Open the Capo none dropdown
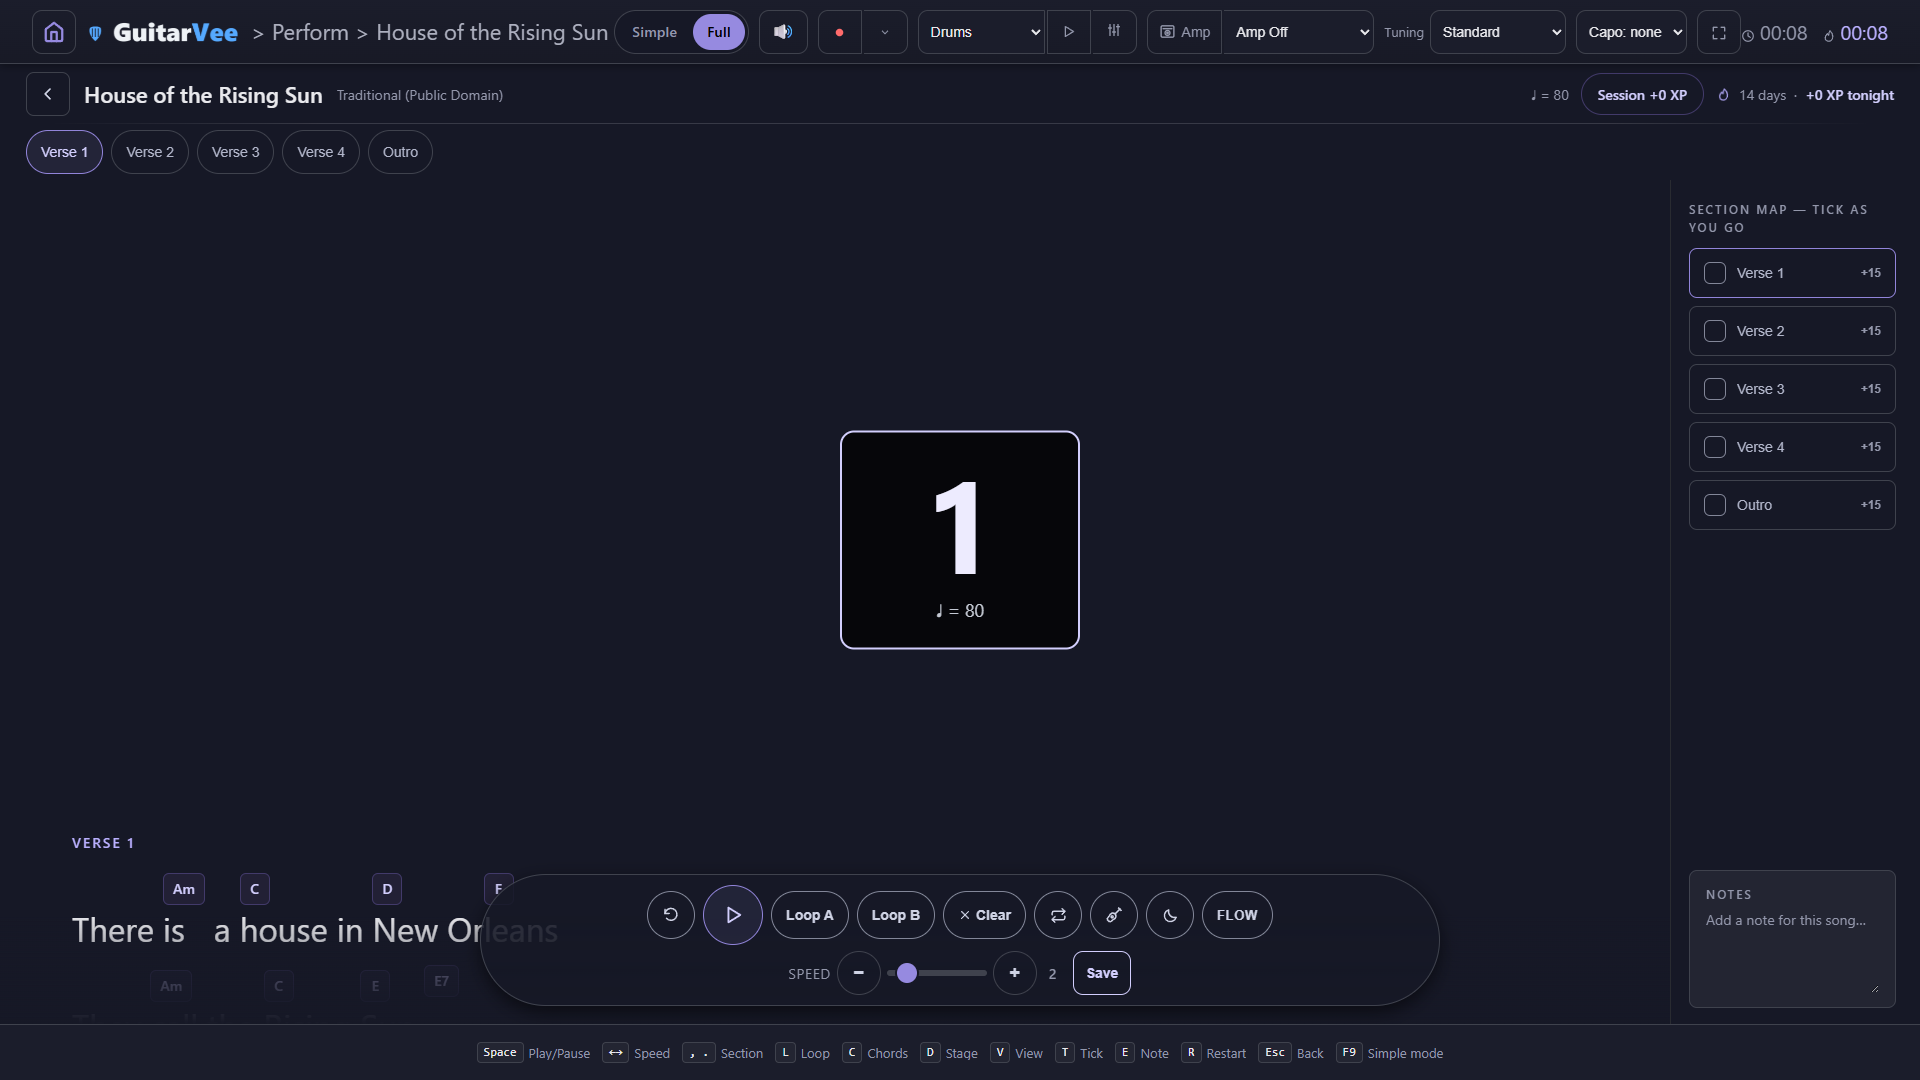1920x1080 pixels. coord(1631,32)
